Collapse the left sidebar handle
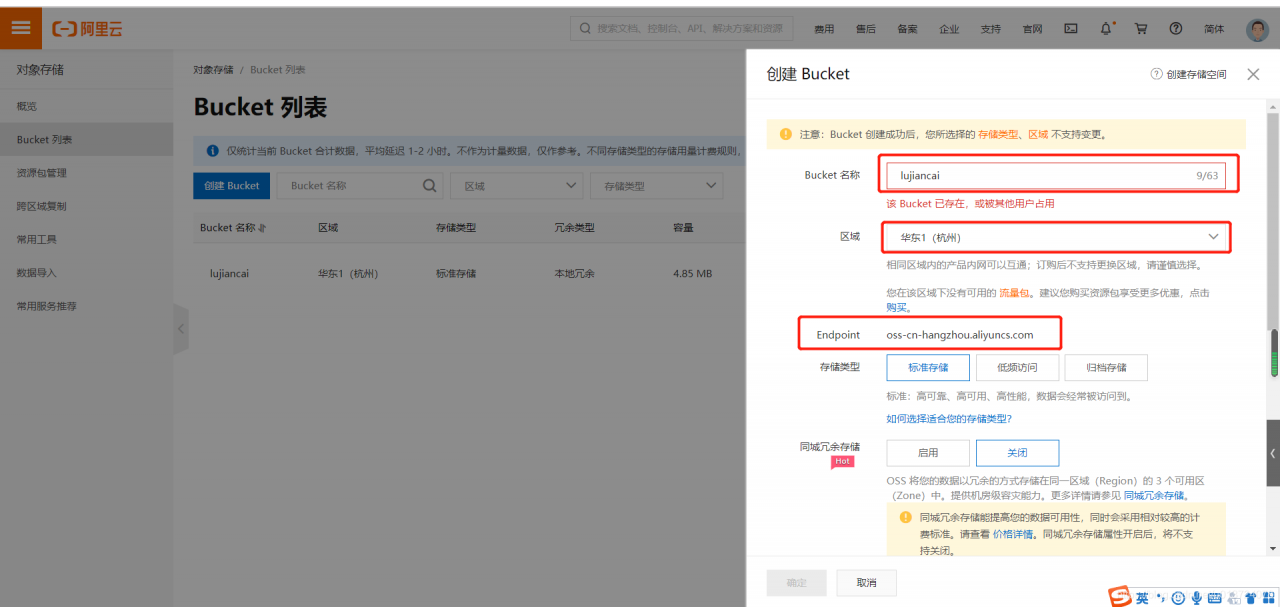This screenshot has height=607, width=1280. [x=181, y=329]
